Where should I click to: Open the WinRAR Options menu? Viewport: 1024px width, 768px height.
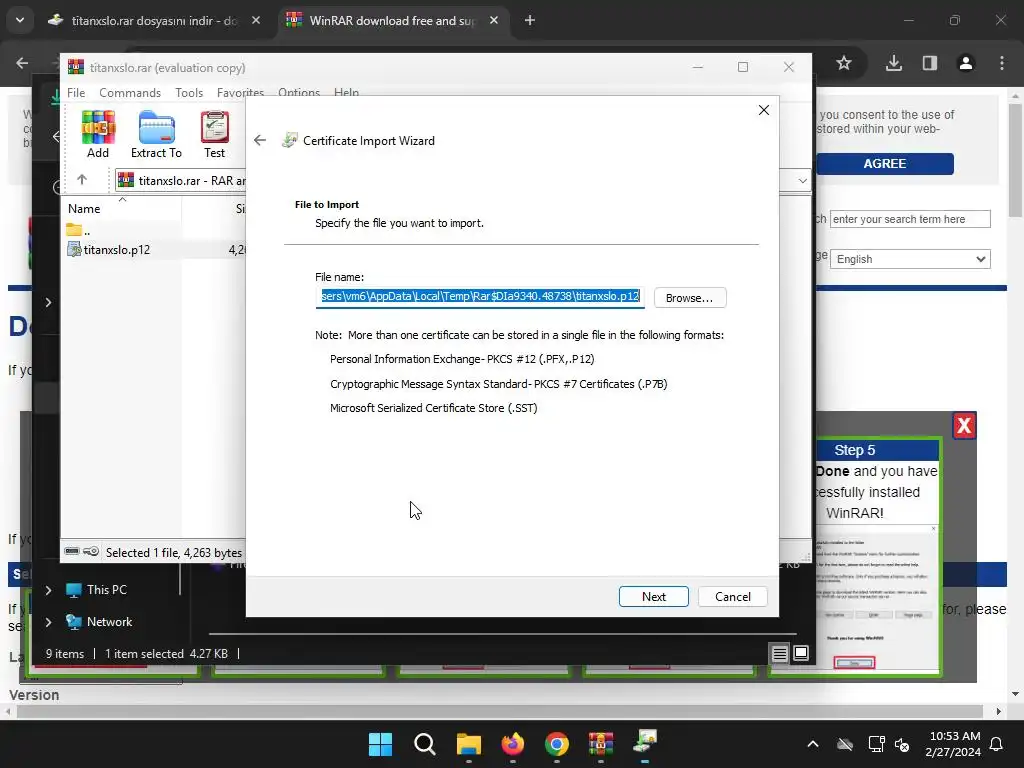click(298, 93)
